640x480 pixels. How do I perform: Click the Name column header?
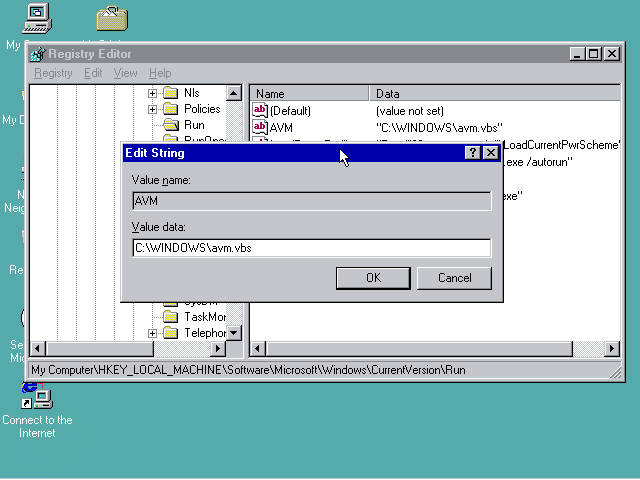click(309, 93)
